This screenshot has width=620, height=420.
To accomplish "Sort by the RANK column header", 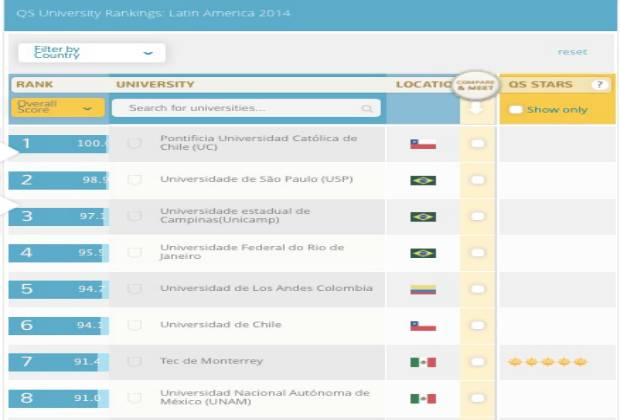I will [35, 85].
